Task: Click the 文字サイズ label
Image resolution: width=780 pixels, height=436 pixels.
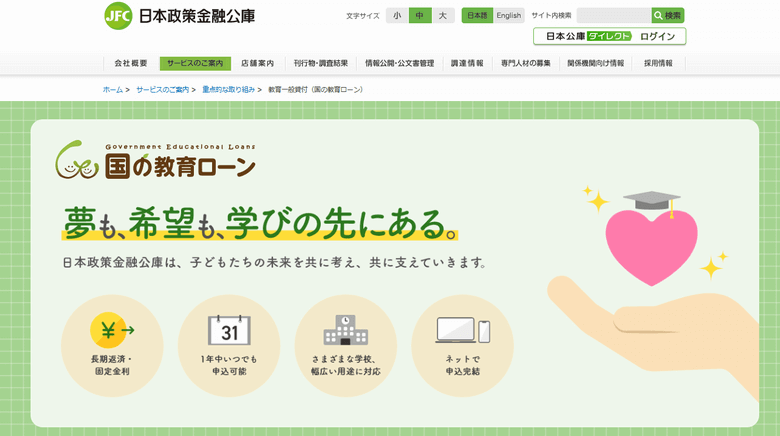Action: coord(363,16)
